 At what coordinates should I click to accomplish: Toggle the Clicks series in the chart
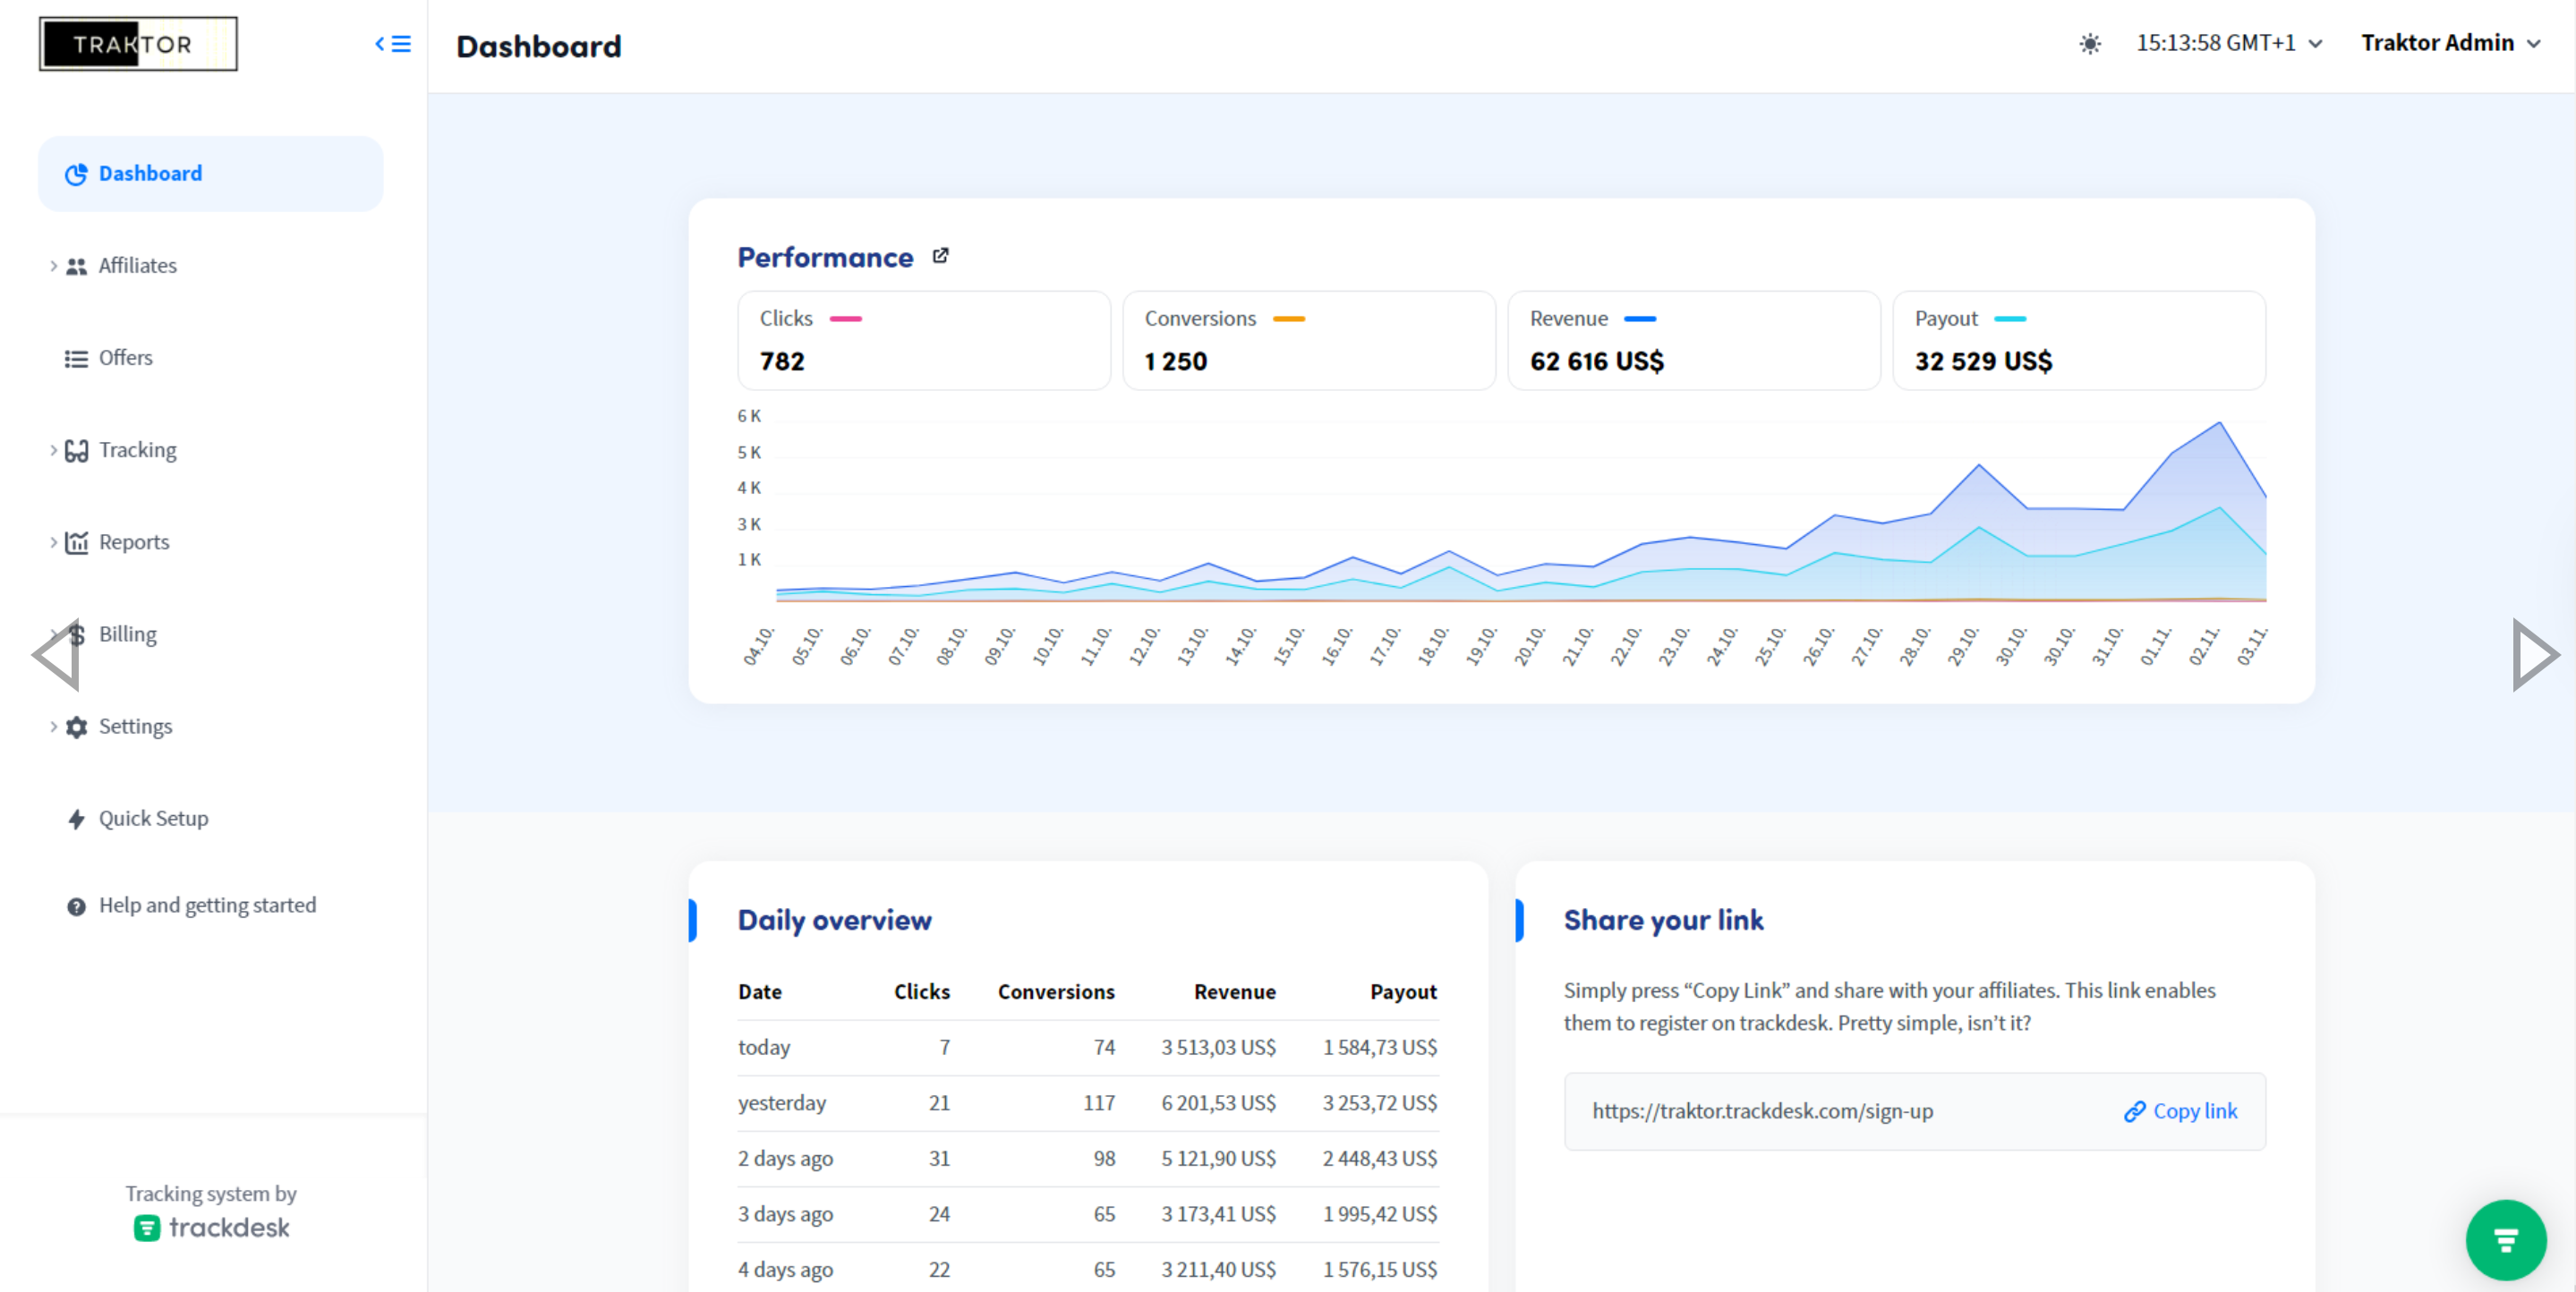pyautogui.click(x=922, y=341)
